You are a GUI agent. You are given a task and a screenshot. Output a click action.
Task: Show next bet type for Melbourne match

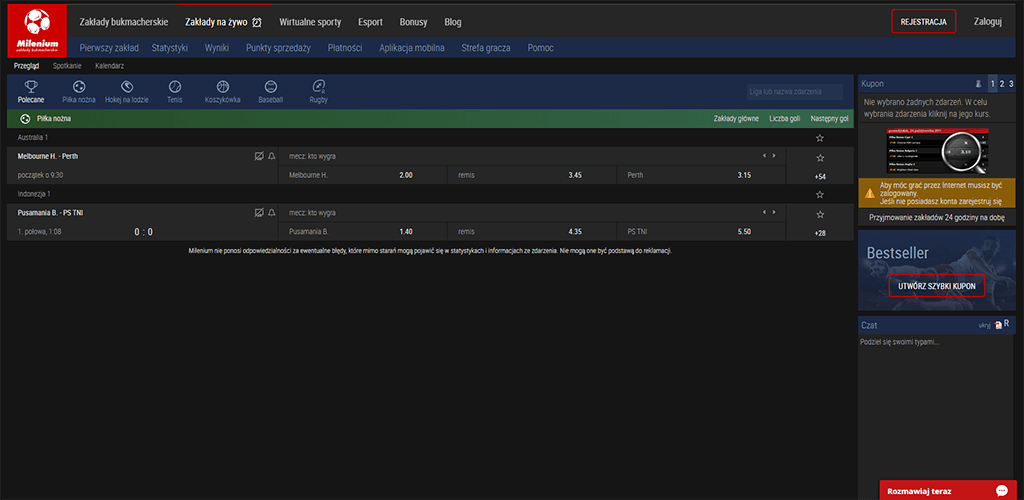(773, 157)
